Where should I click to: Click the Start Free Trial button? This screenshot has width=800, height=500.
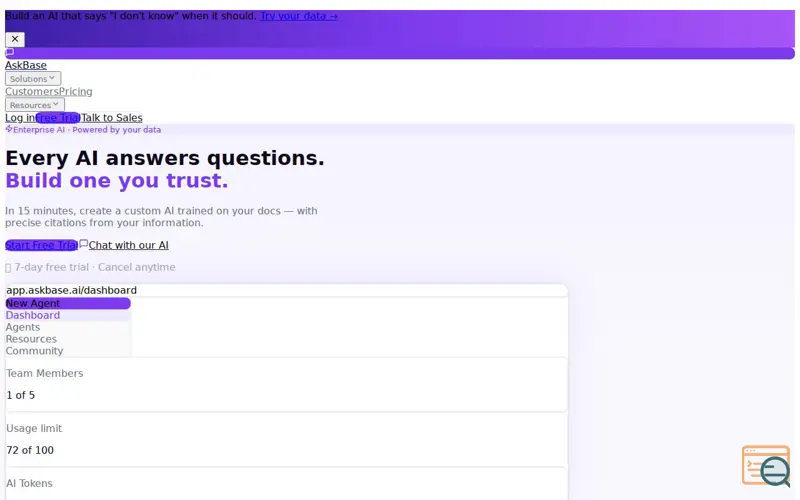click(41, 245)
